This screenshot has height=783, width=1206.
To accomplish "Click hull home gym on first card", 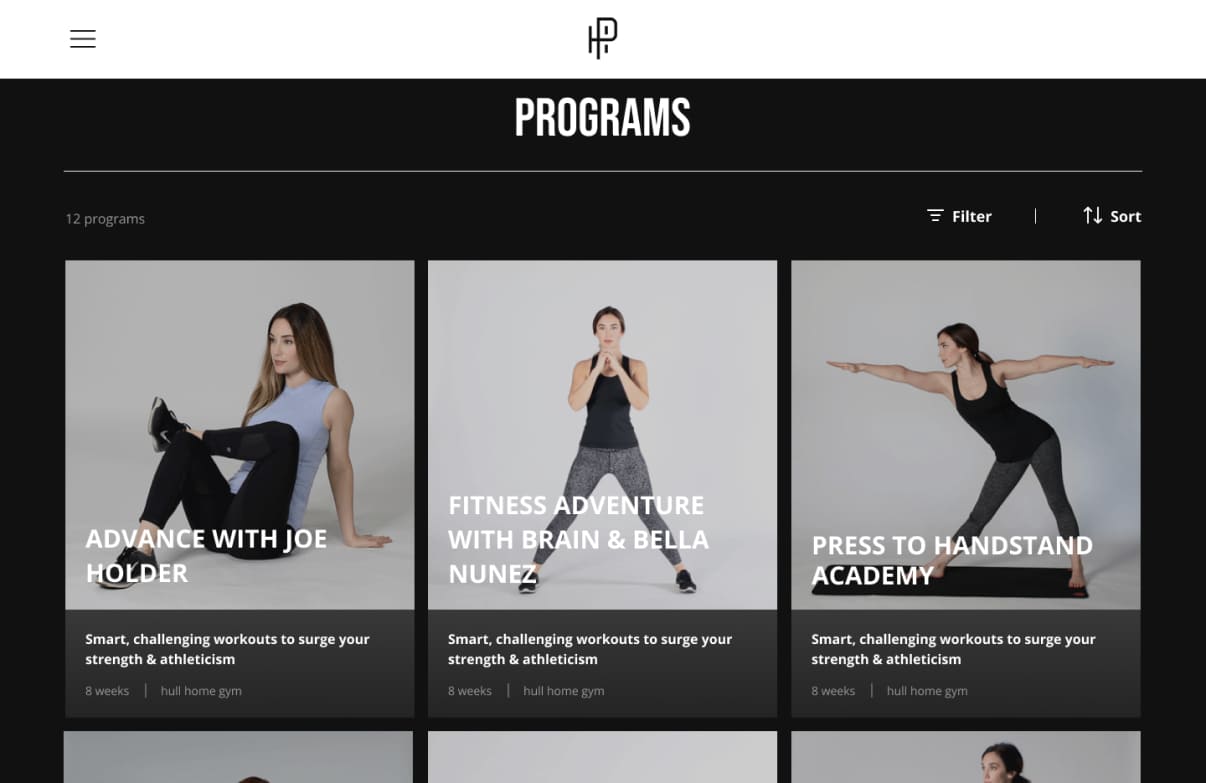I will [201, 691].
